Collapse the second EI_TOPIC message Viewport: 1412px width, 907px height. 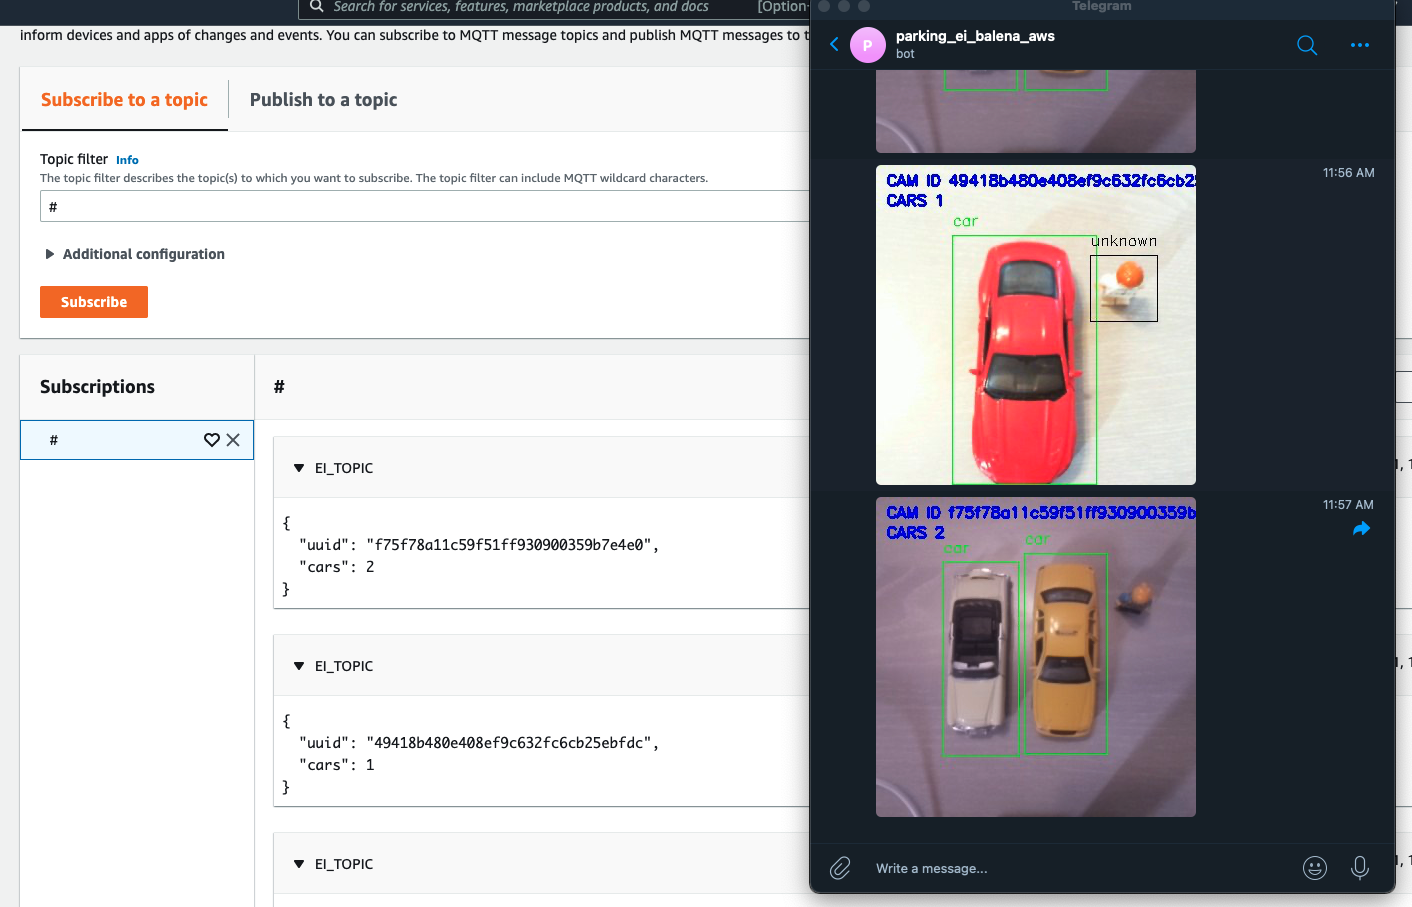tap(298, 665)
